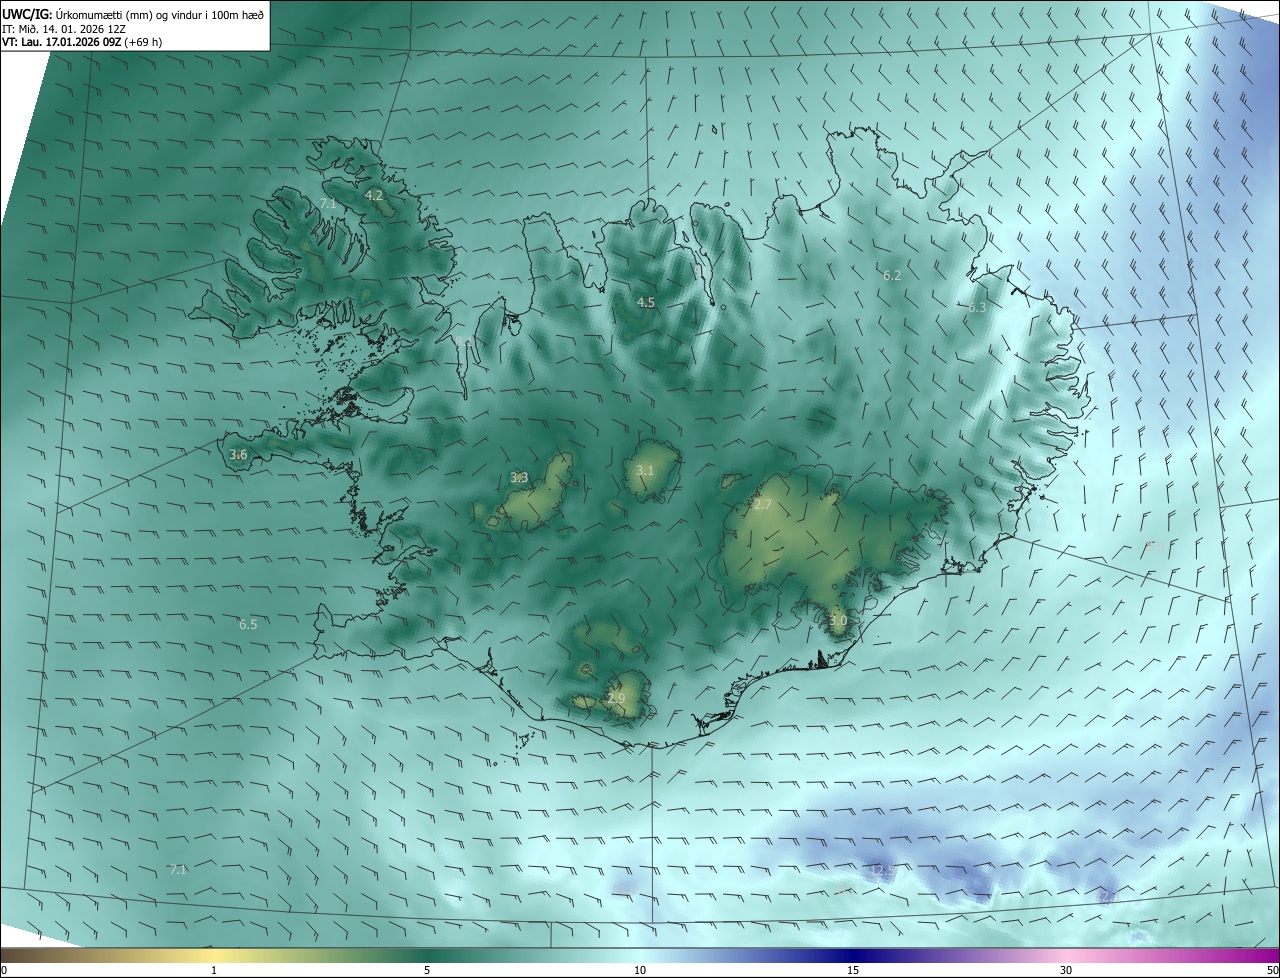1280x978 pixels.
Task: Click the 15 tick on color scale
Action: [x=853, y=971]
